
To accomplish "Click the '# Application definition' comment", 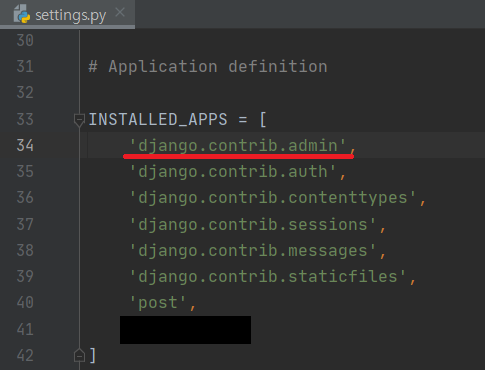I will pos(208,67).
